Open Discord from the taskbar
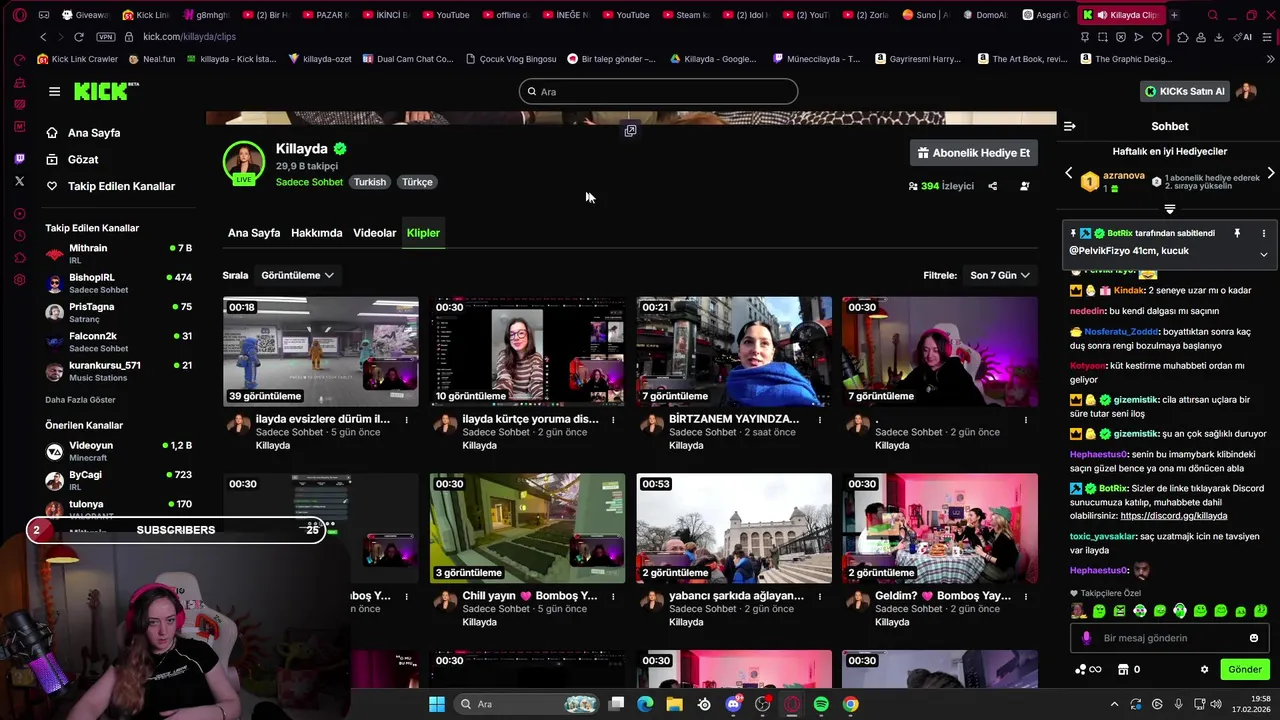The height and width of the screenshot is (720, 1280). coord(734,704)
